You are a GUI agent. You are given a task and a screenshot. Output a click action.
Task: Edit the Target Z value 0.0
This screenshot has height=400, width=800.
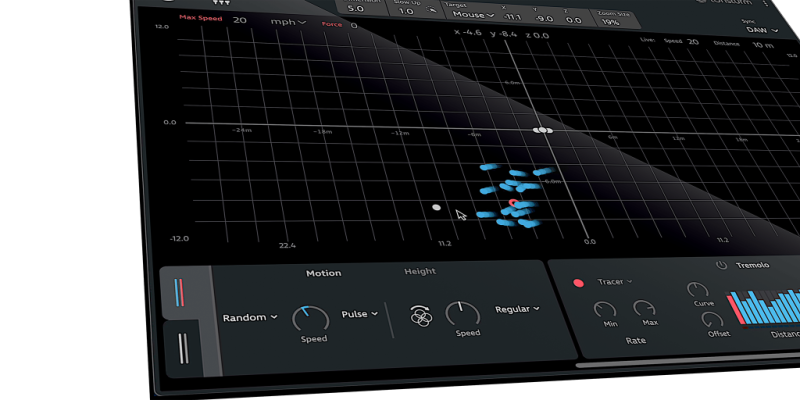[573, 20]
